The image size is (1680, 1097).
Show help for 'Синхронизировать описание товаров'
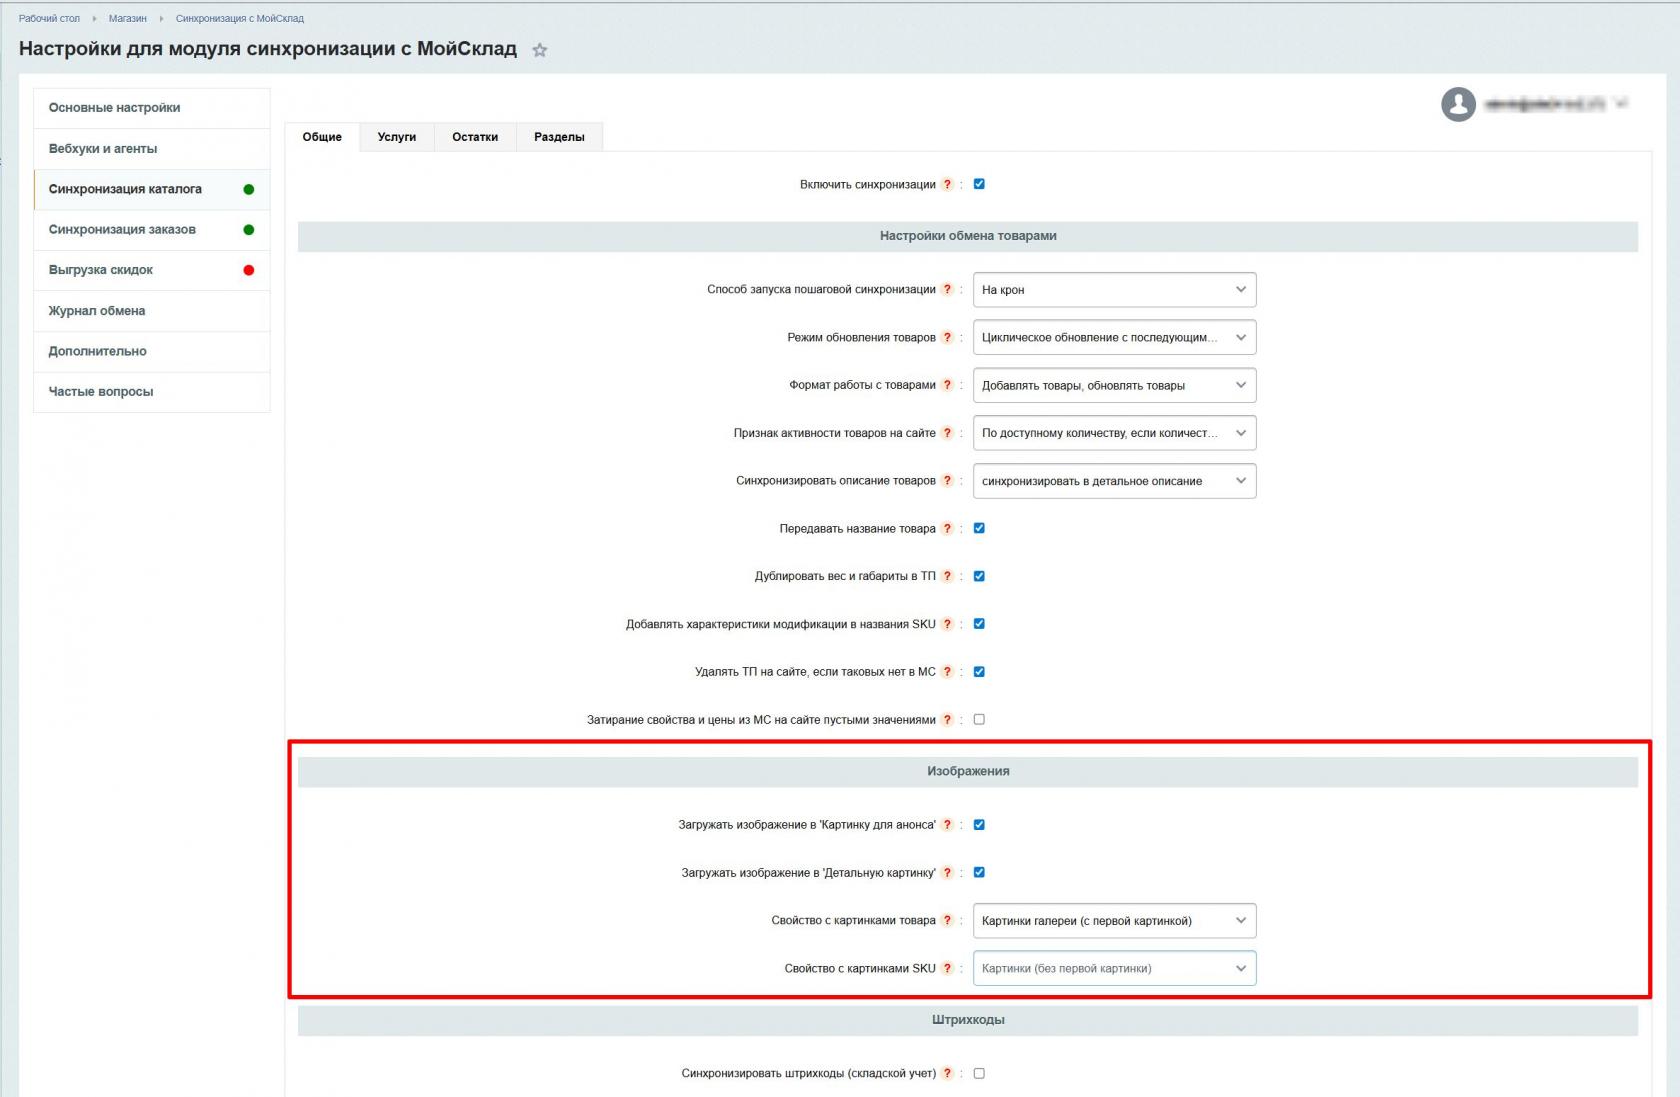[948, 481]
